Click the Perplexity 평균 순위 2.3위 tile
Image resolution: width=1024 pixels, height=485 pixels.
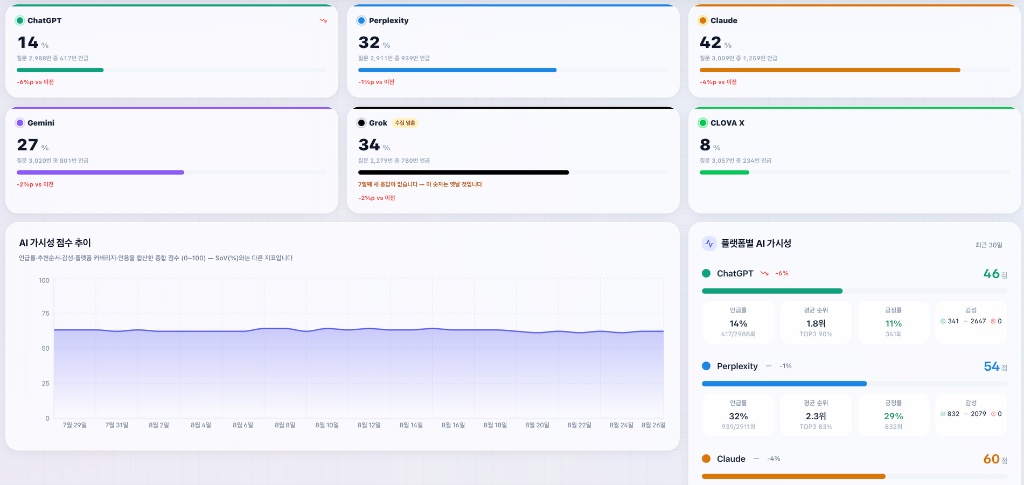pos(816,415)
